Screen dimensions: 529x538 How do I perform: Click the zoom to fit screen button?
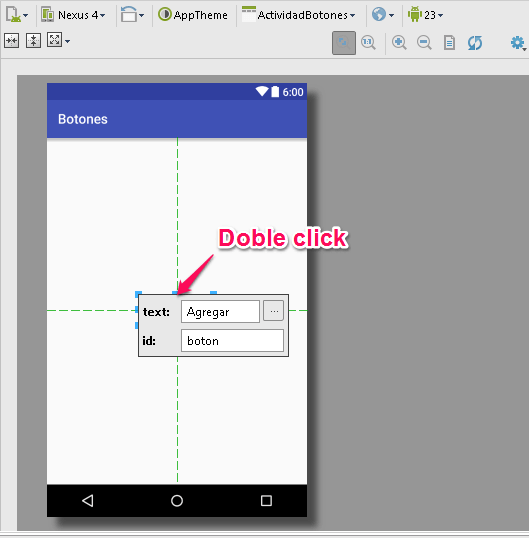344,43
